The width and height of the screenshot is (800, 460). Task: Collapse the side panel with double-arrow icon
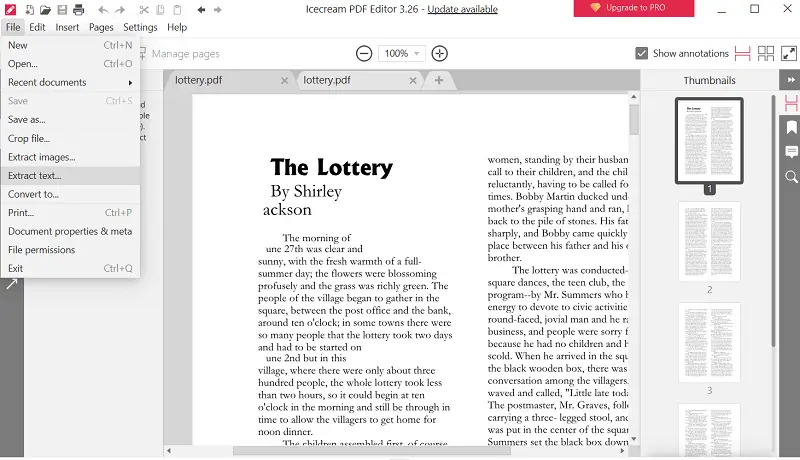click(791, 80)
